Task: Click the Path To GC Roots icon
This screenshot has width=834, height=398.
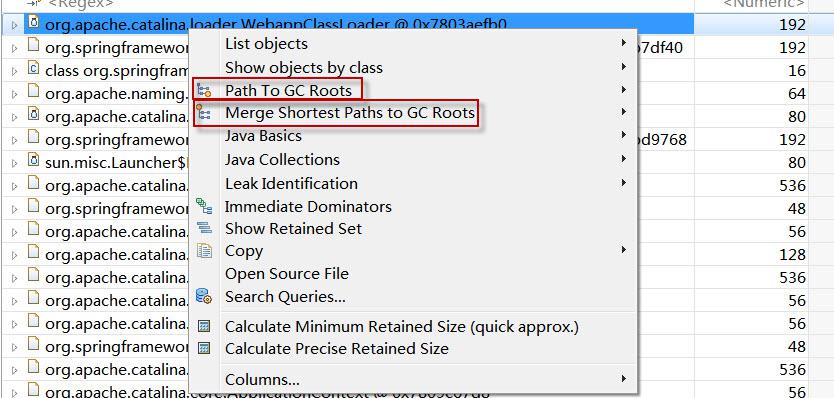Action: pyautogui.click(x=204, y=90)
